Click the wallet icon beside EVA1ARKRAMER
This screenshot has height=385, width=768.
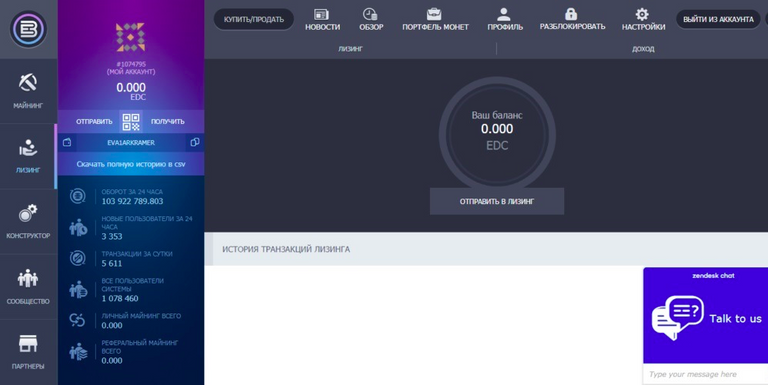click(x=67, y=143)
